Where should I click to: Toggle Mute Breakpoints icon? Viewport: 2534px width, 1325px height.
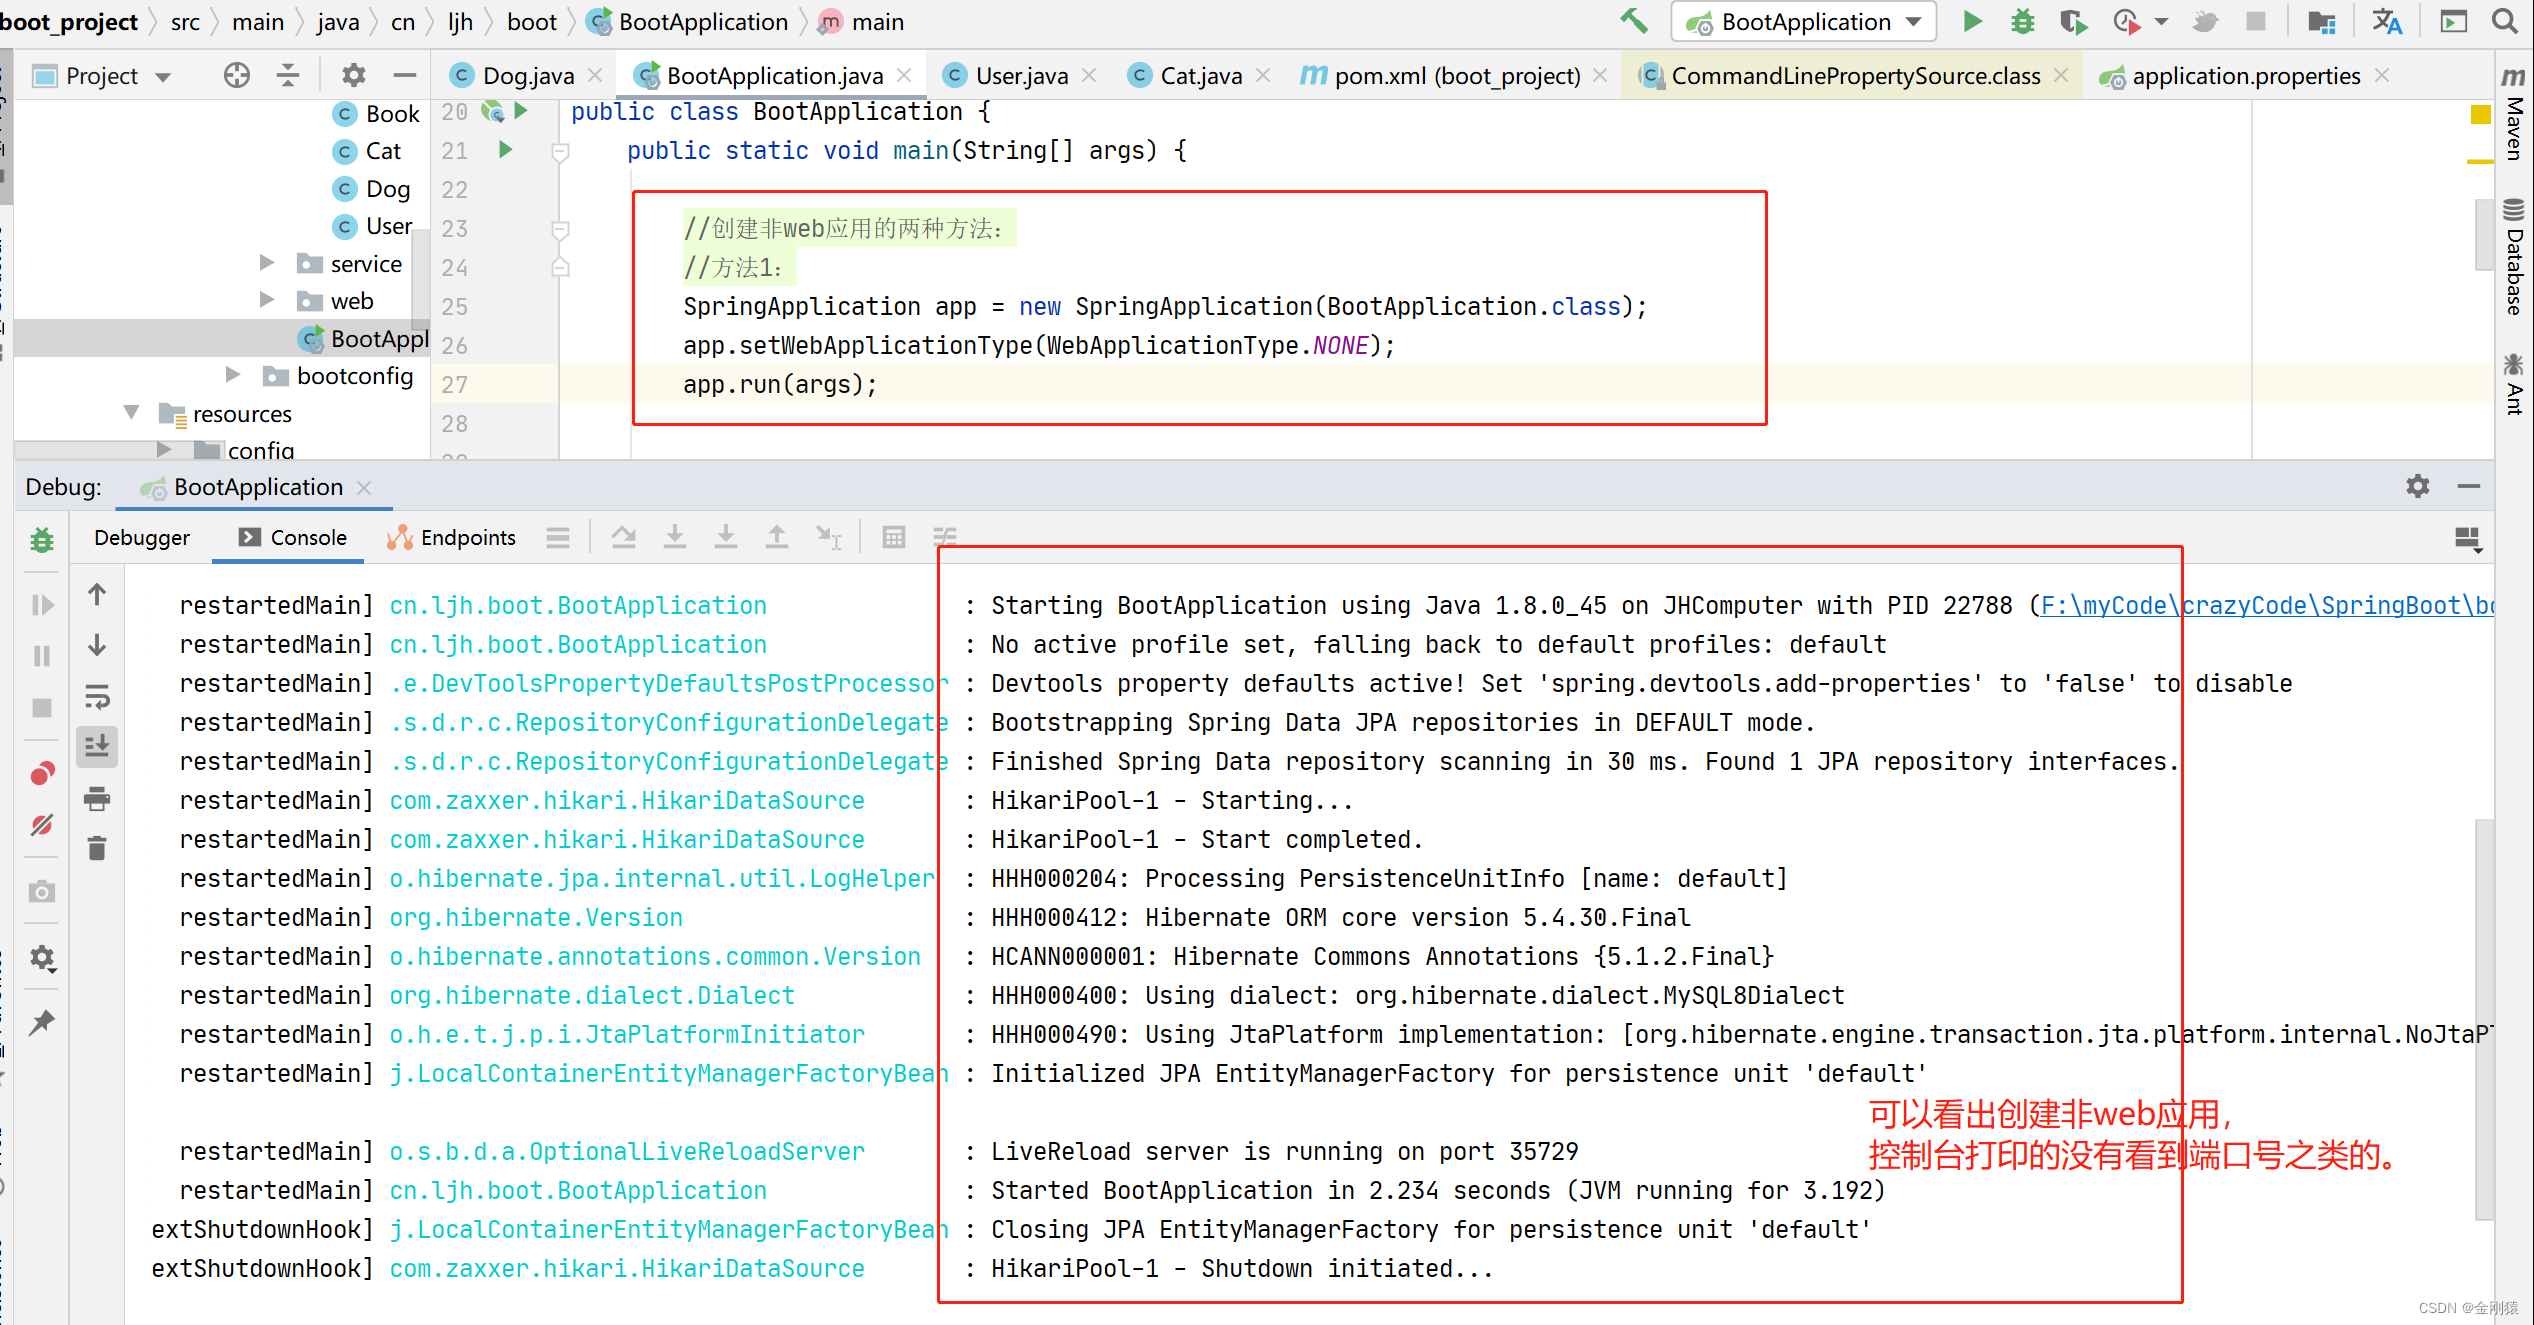[41, 825]
